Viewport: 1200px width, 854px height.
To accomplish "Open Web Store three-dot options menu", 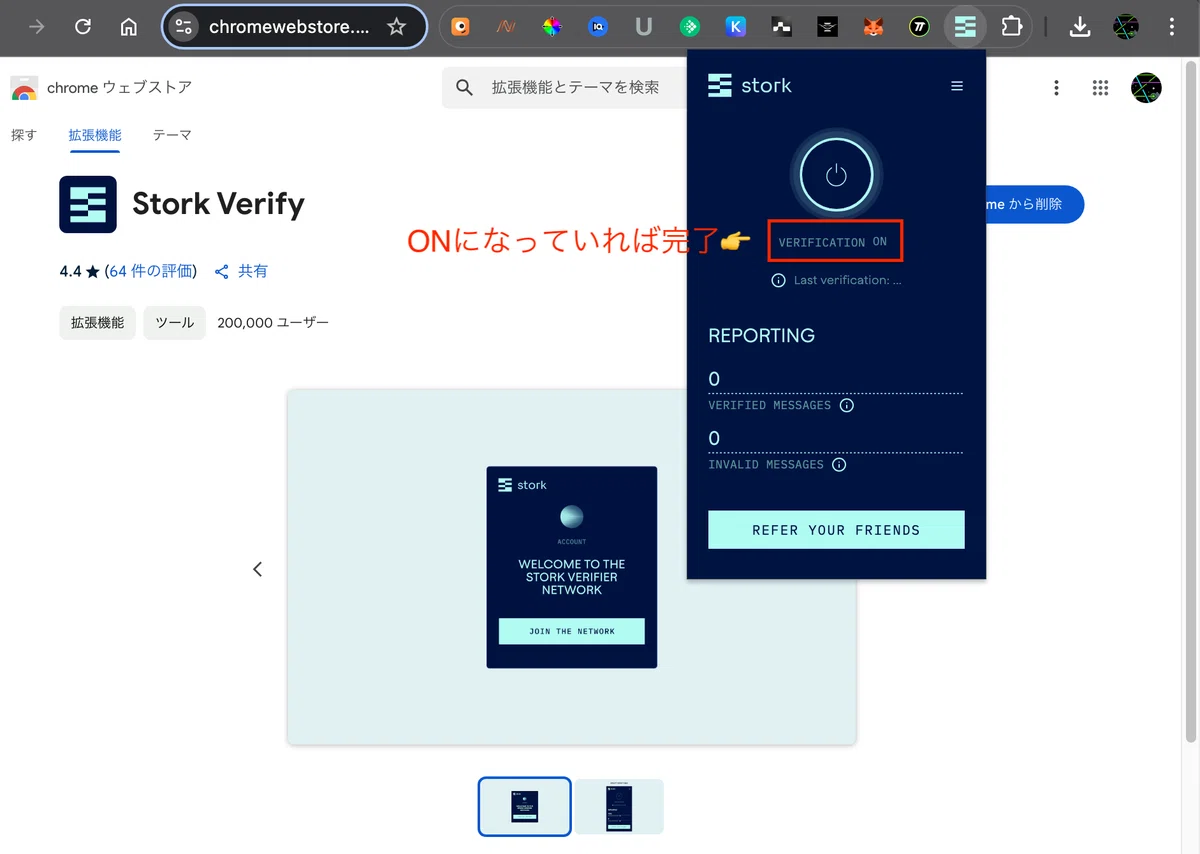I will [x=1056, y=88].
